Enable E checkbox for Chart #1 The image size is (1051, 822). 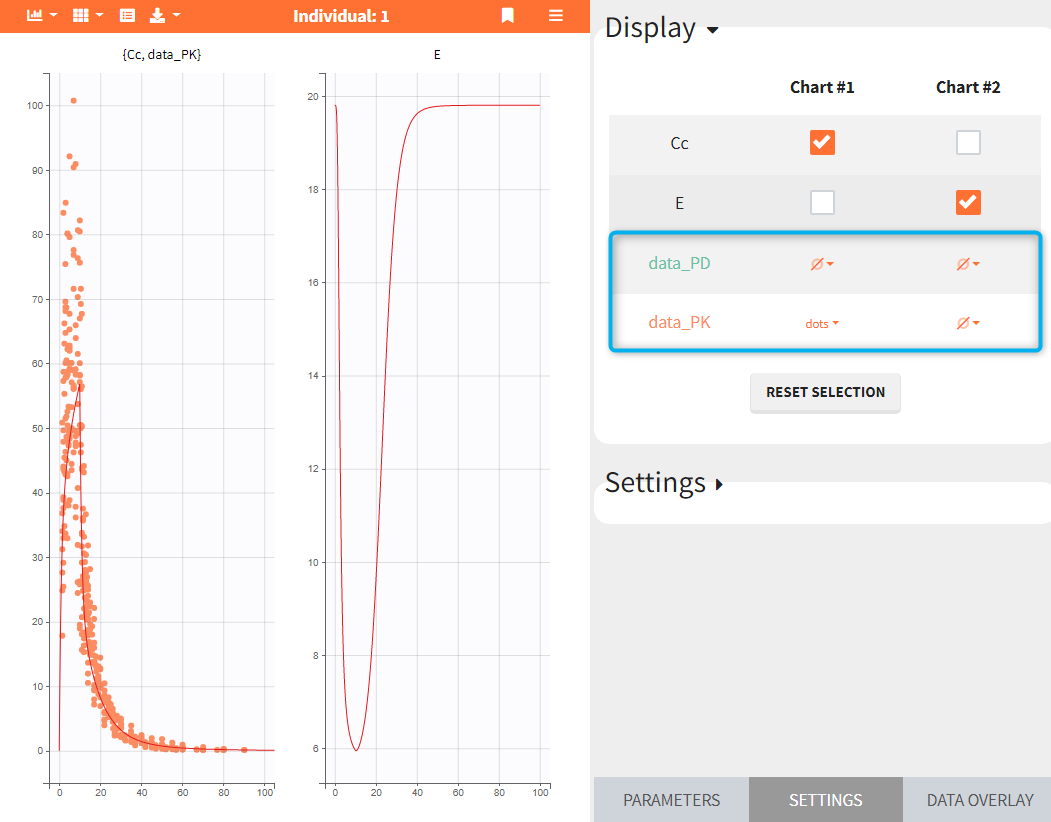tap(822, 203)
